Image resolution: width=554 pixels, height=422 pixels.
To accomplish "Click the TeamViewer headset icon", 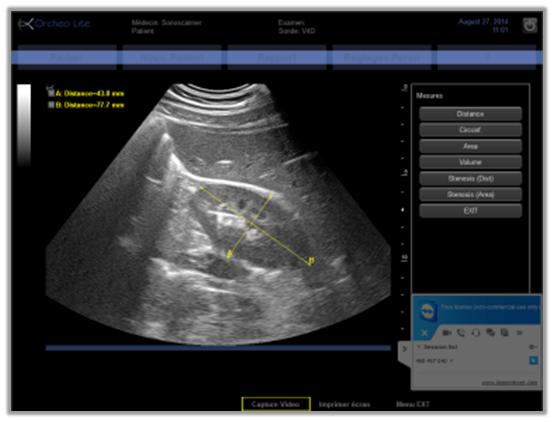I will click(x=476, y=333).
